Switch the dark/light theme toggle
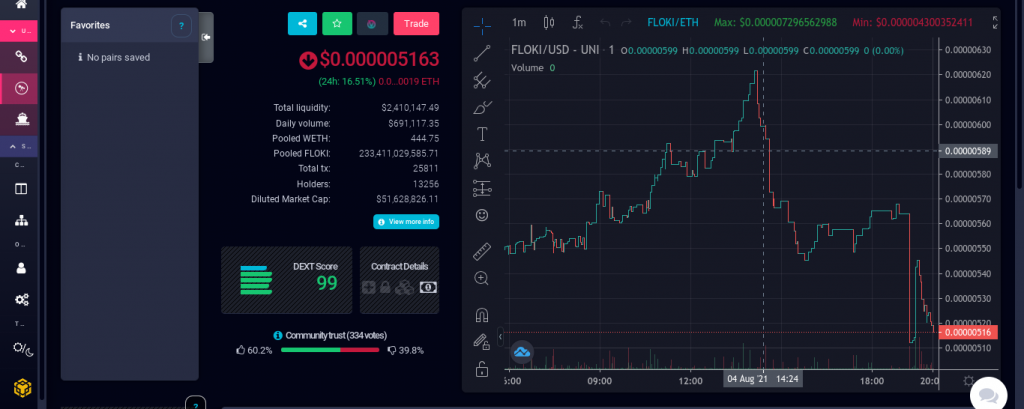Viewport: 1024px width, 409px height. pyautogui.click(x=21, y=348)
